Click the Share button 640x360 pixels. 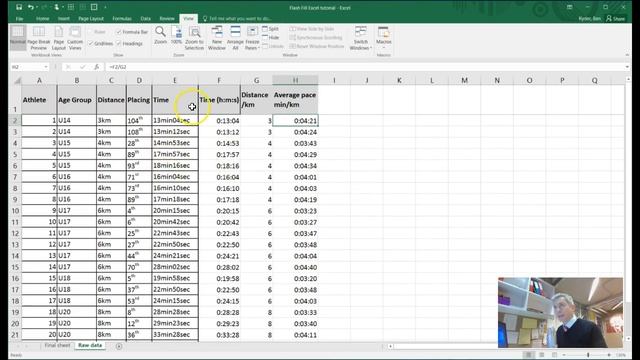pos(616,19)
